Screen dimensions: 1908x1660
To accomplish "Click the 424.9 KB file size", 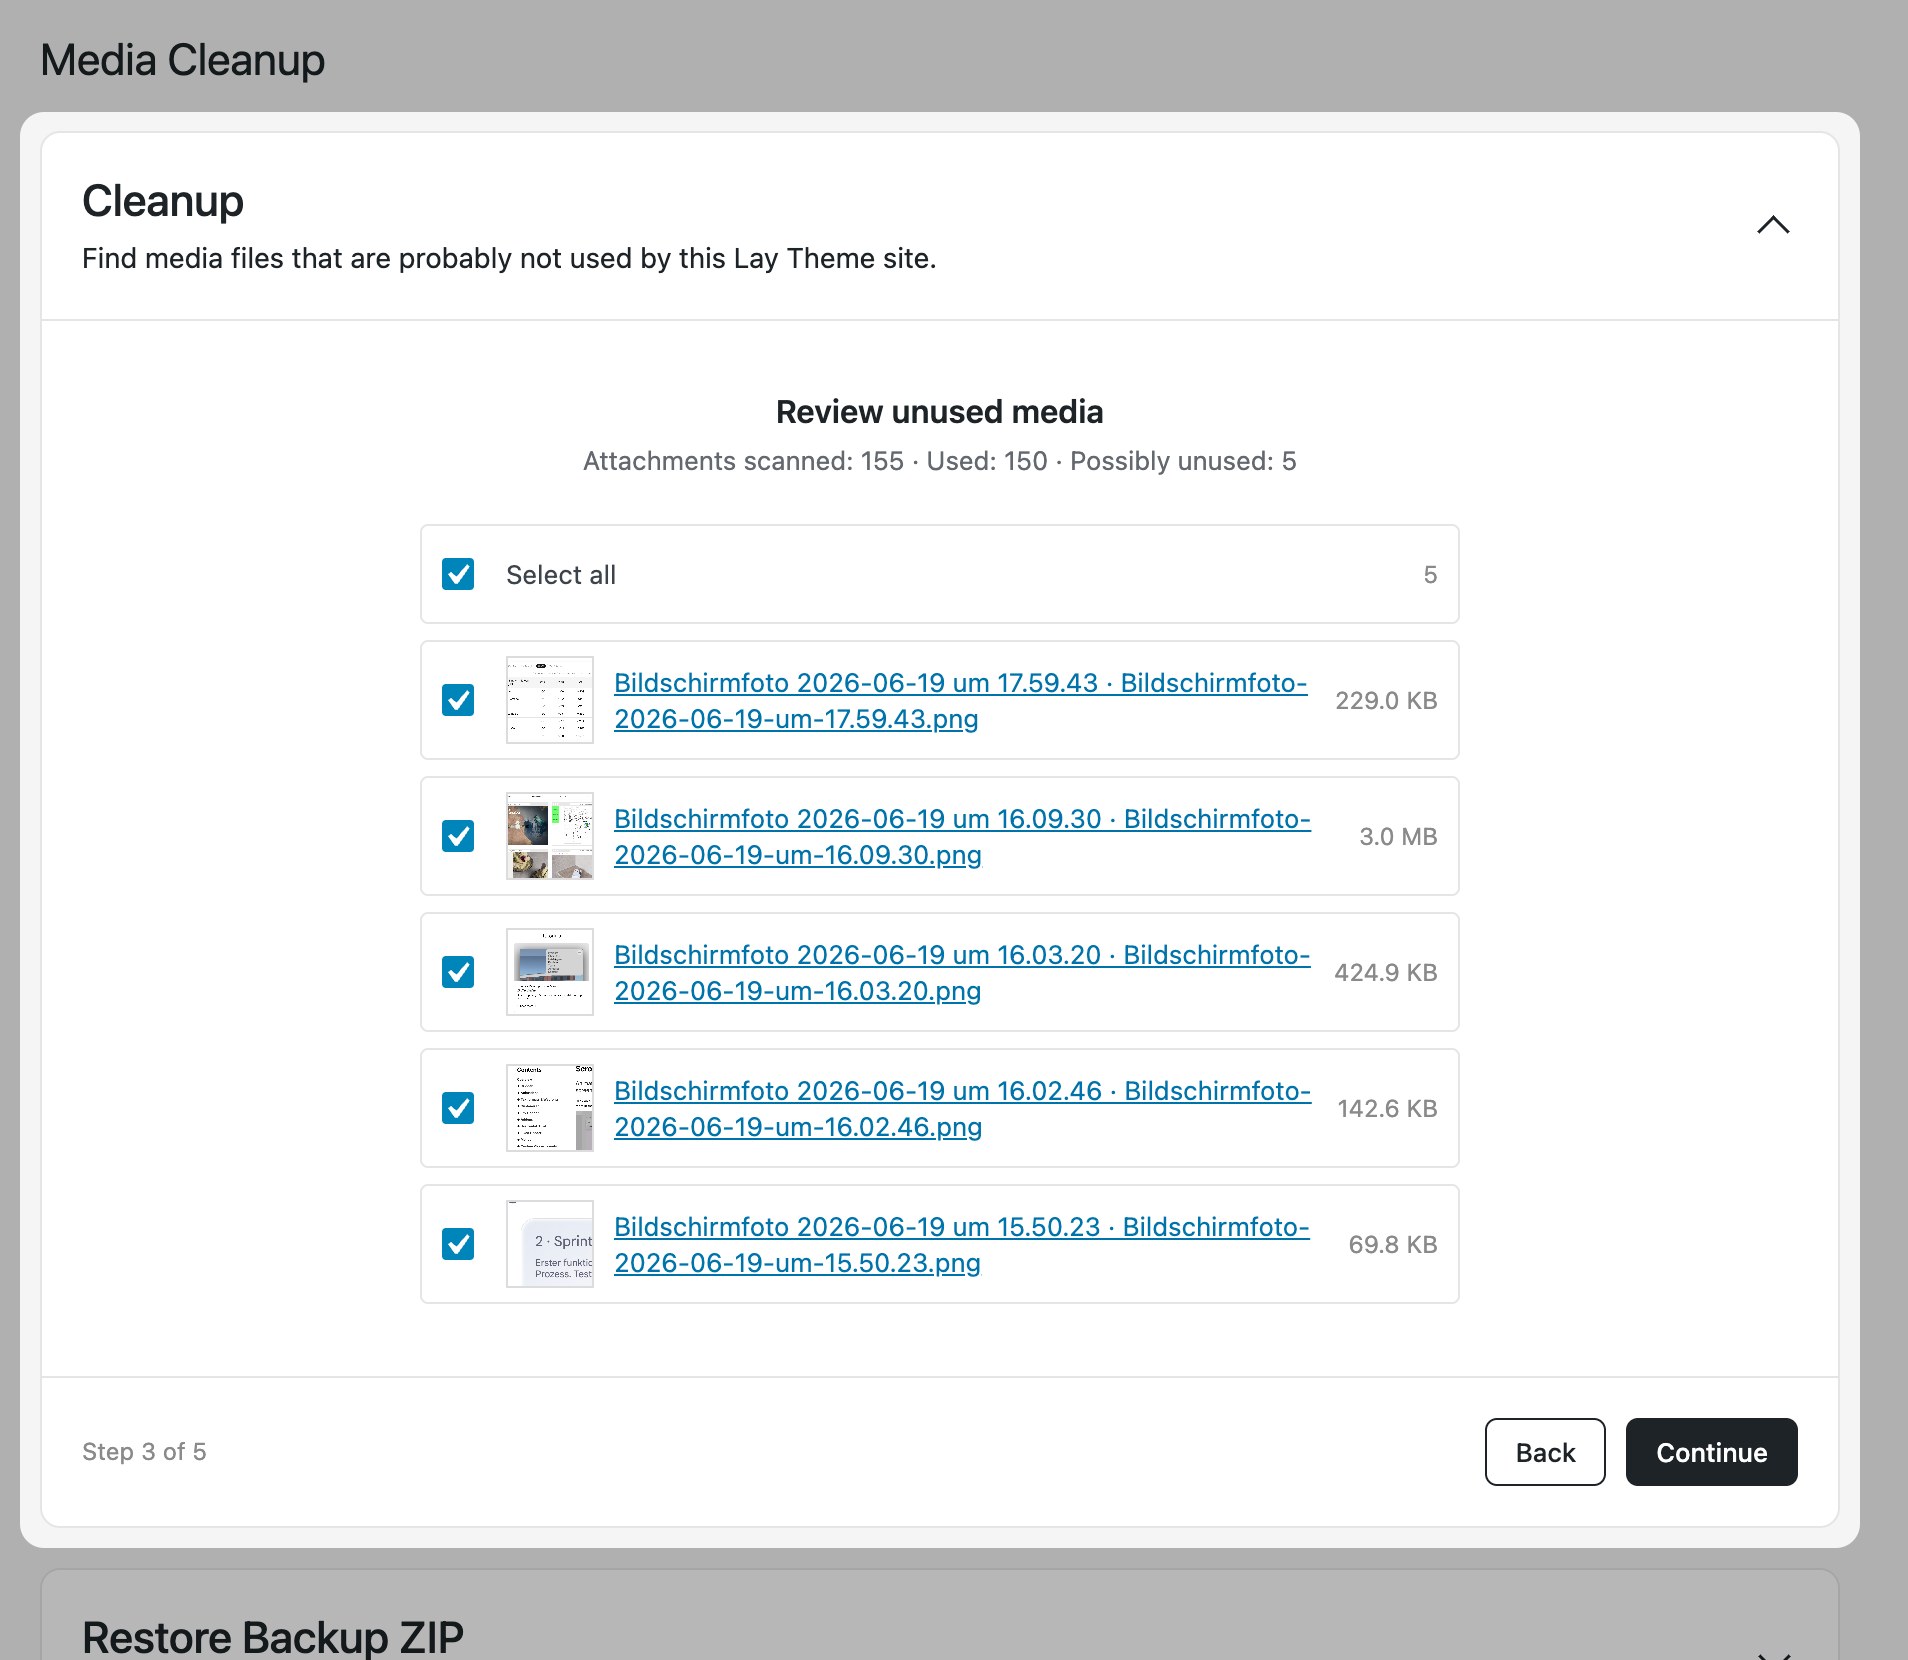I will tap(1386, 972).
